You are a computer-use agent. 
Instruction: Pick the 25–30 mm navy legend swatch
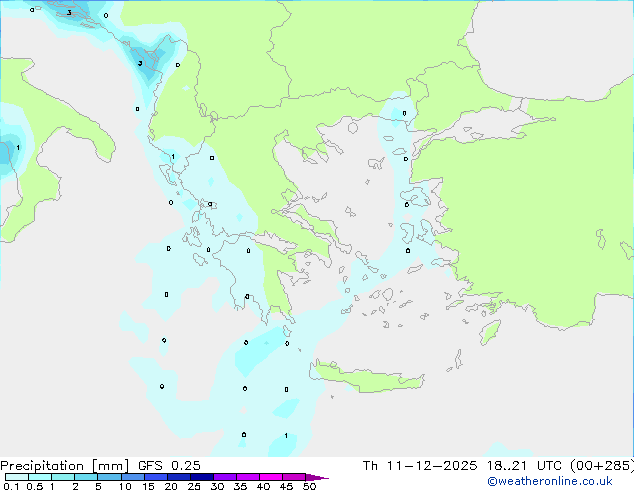tap(201, 477)
